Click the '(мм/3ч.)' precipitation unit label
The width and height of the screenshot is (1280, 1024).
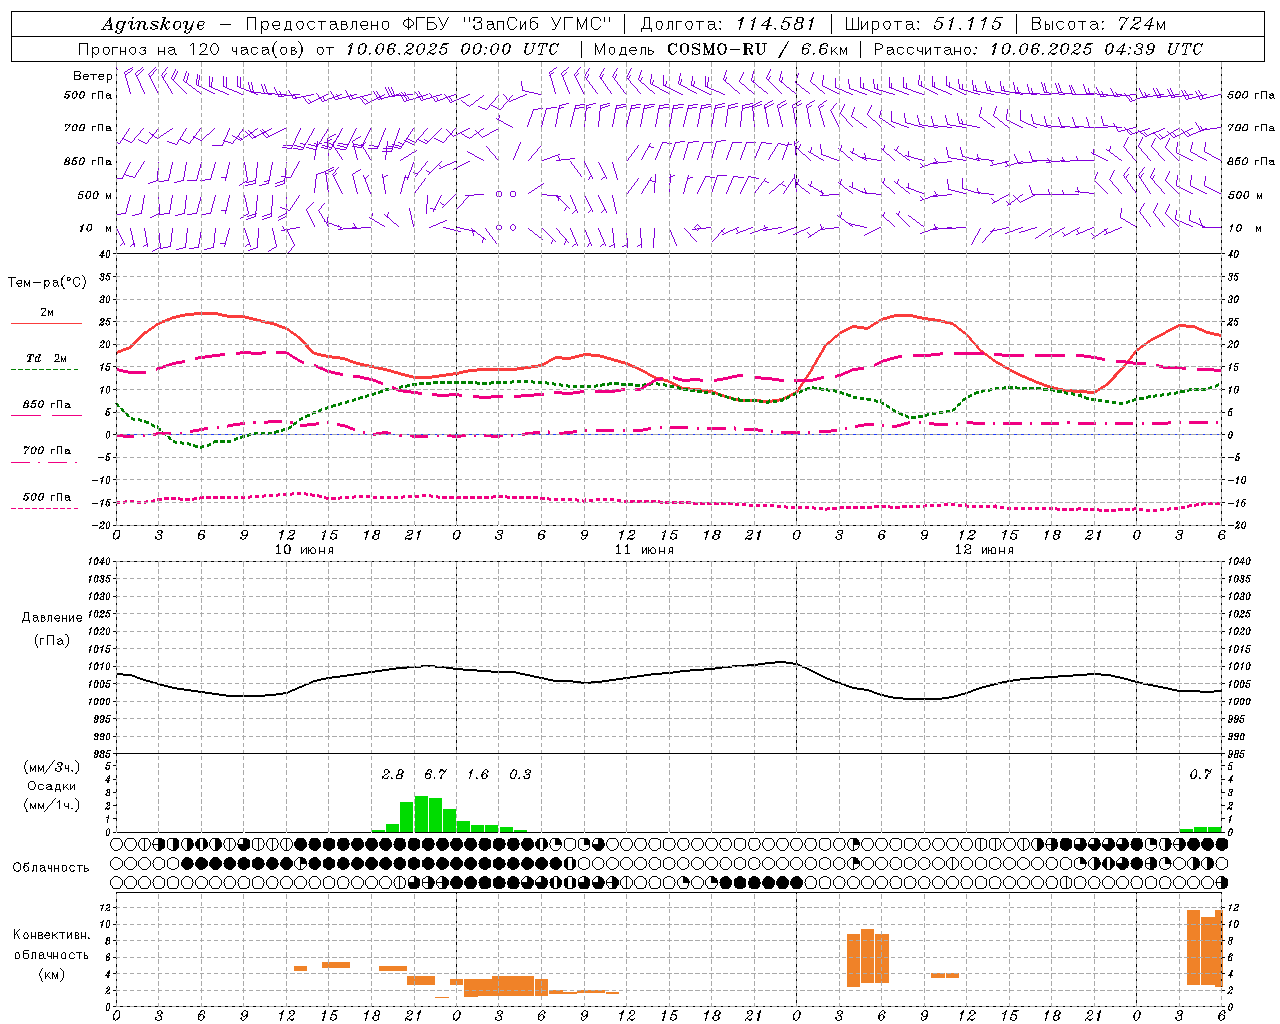click(x=52, y=767)
